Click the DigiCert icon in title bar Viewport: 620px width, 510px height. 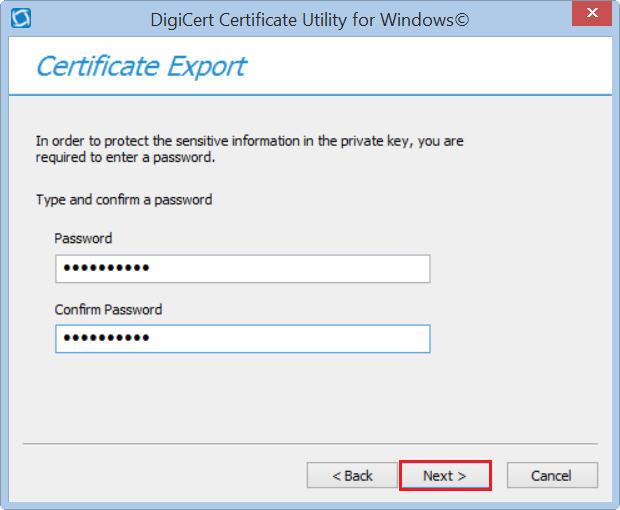click(18, 18)
